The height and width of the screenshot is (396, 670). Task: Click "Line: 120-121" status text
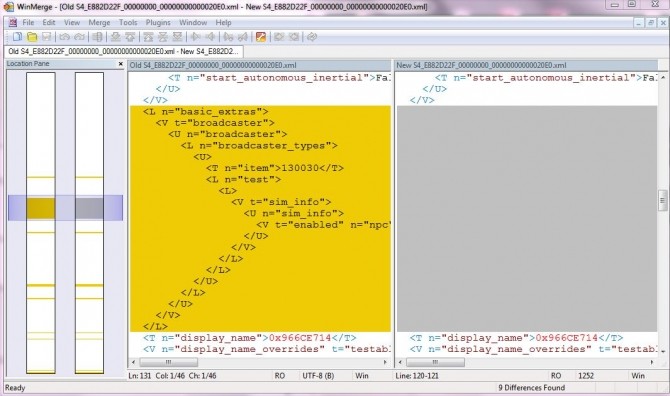click(417, 376)
